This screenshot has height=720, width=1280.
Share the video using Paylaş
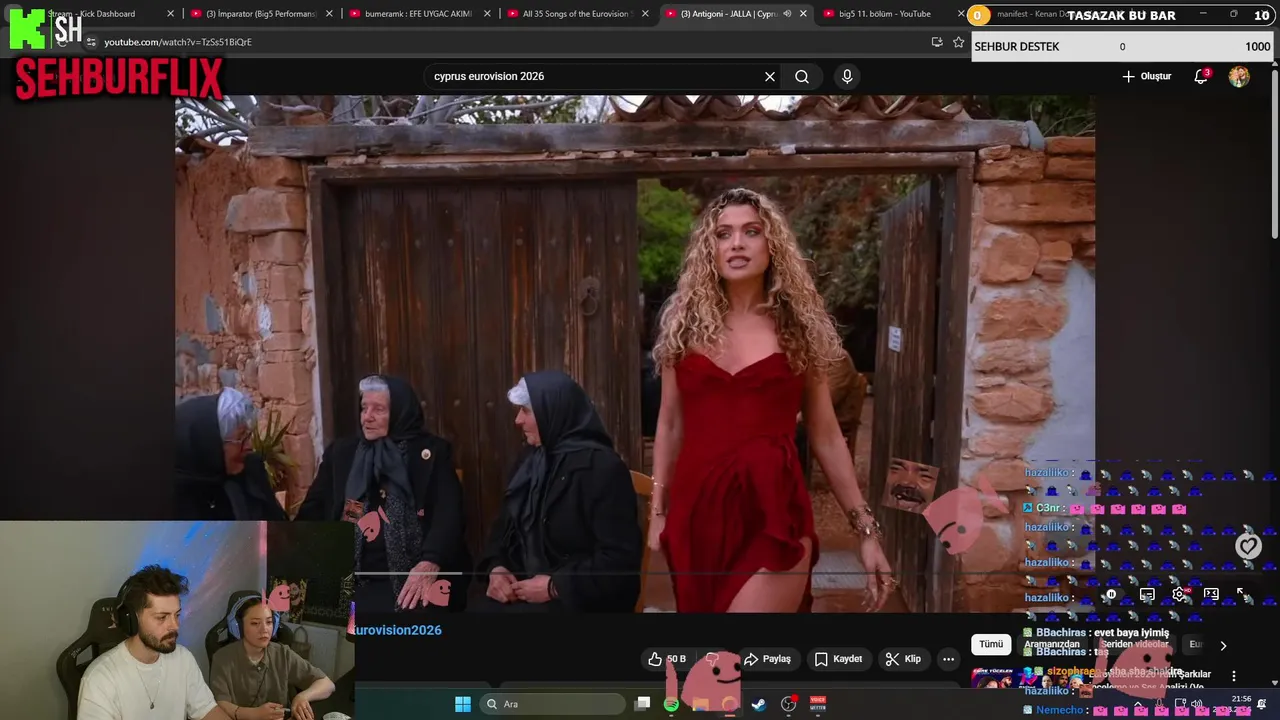[767, 659]
